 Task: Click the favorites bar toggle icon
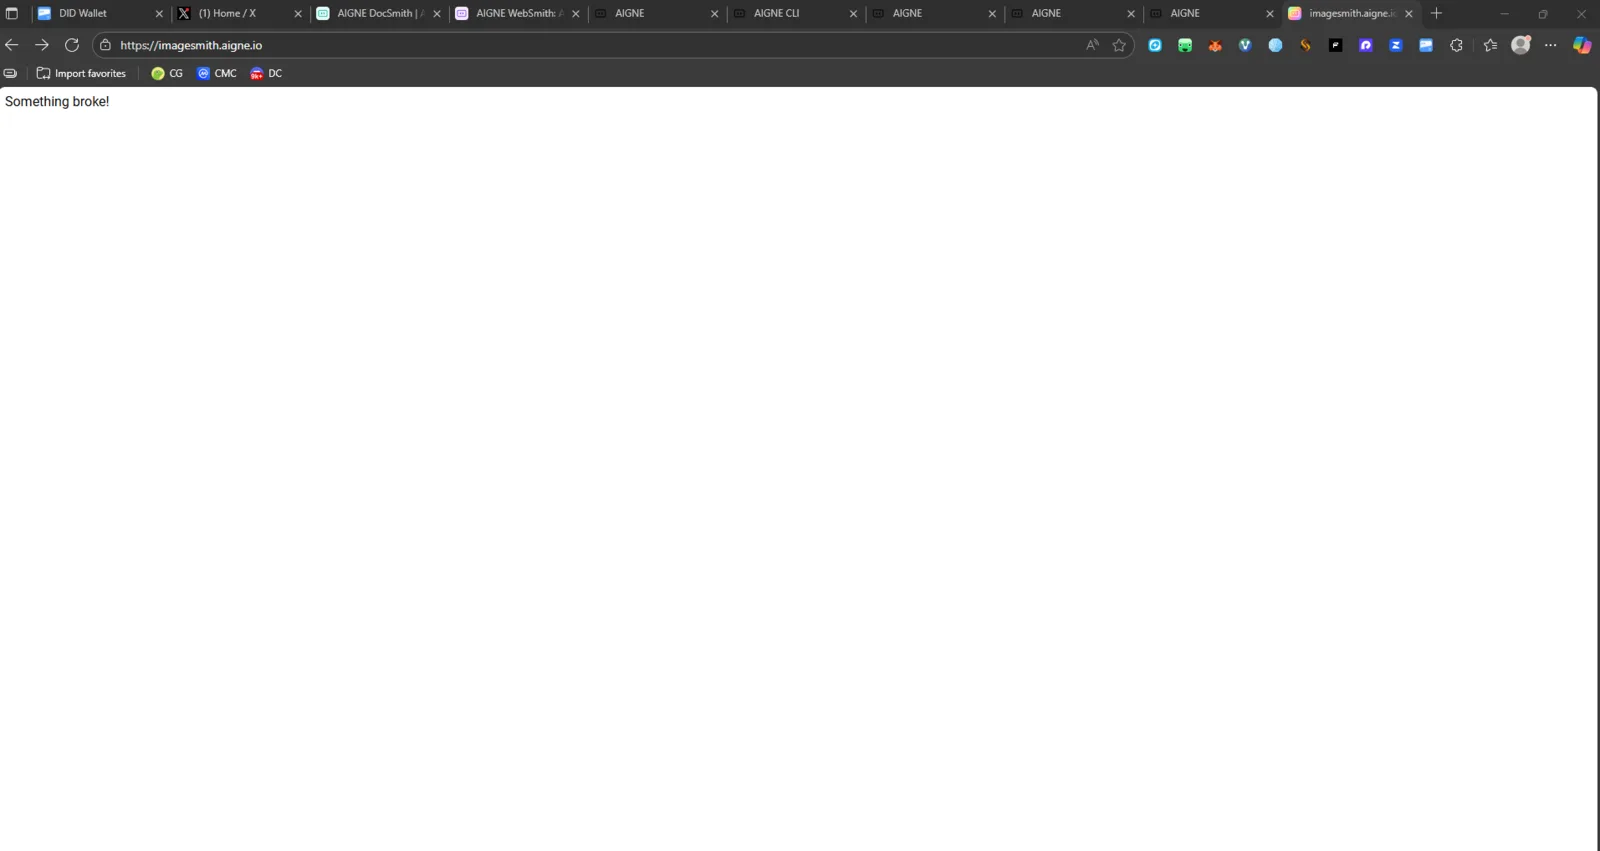coord(10,73)
